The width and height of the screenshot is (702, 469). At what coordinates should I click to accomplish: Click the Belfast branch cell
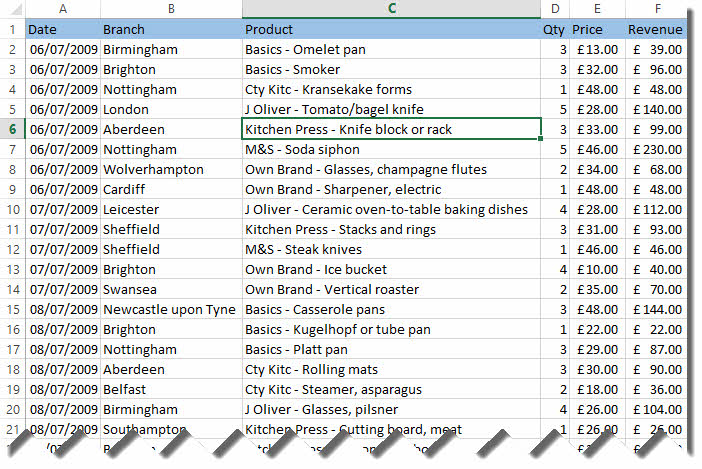coord(171,390)
